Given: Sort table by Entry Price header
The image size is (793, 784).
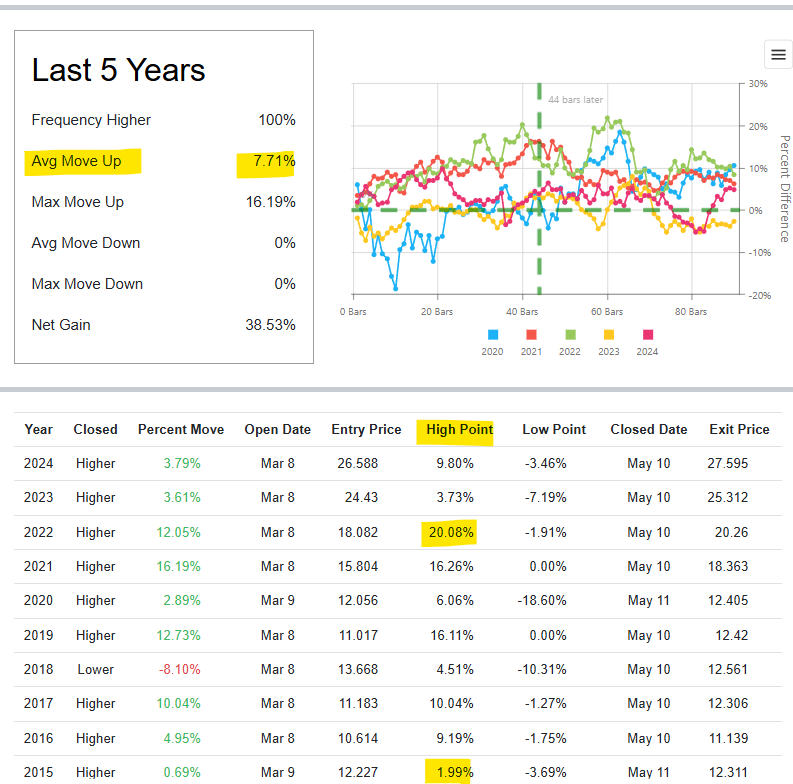Looking at the screenshot, I should 366,429.
